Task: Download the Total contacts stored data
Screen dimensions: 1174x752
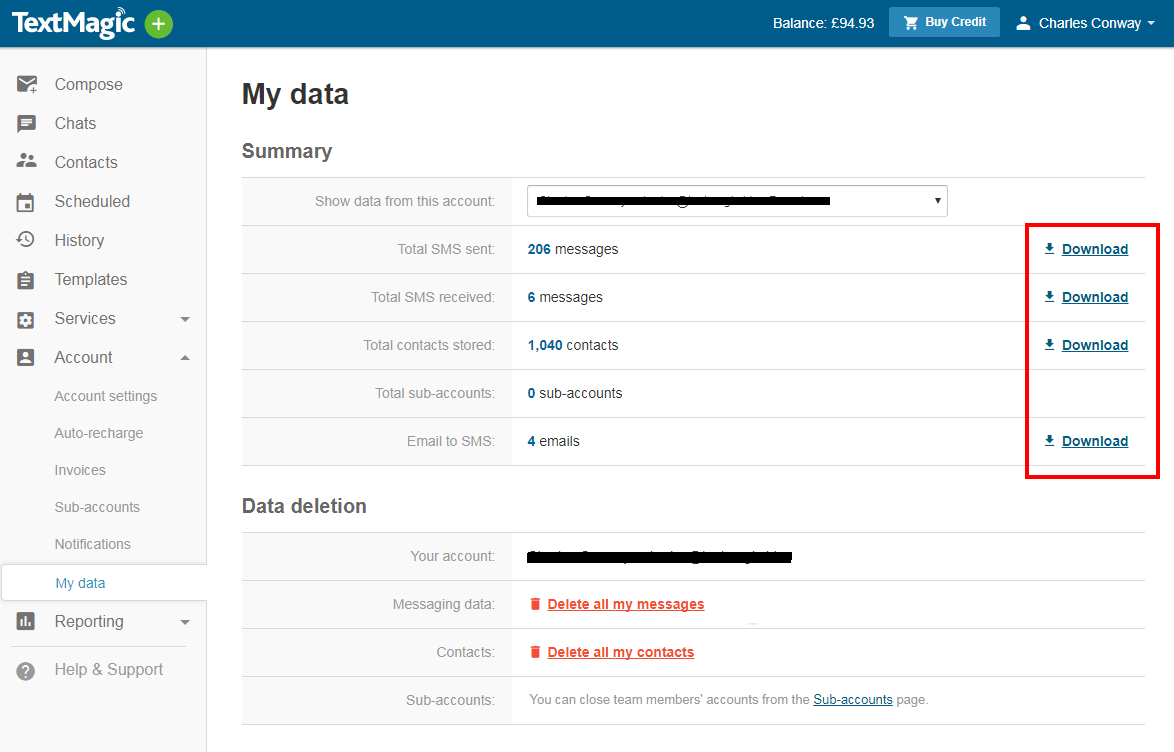Action: pos(1095,345)
